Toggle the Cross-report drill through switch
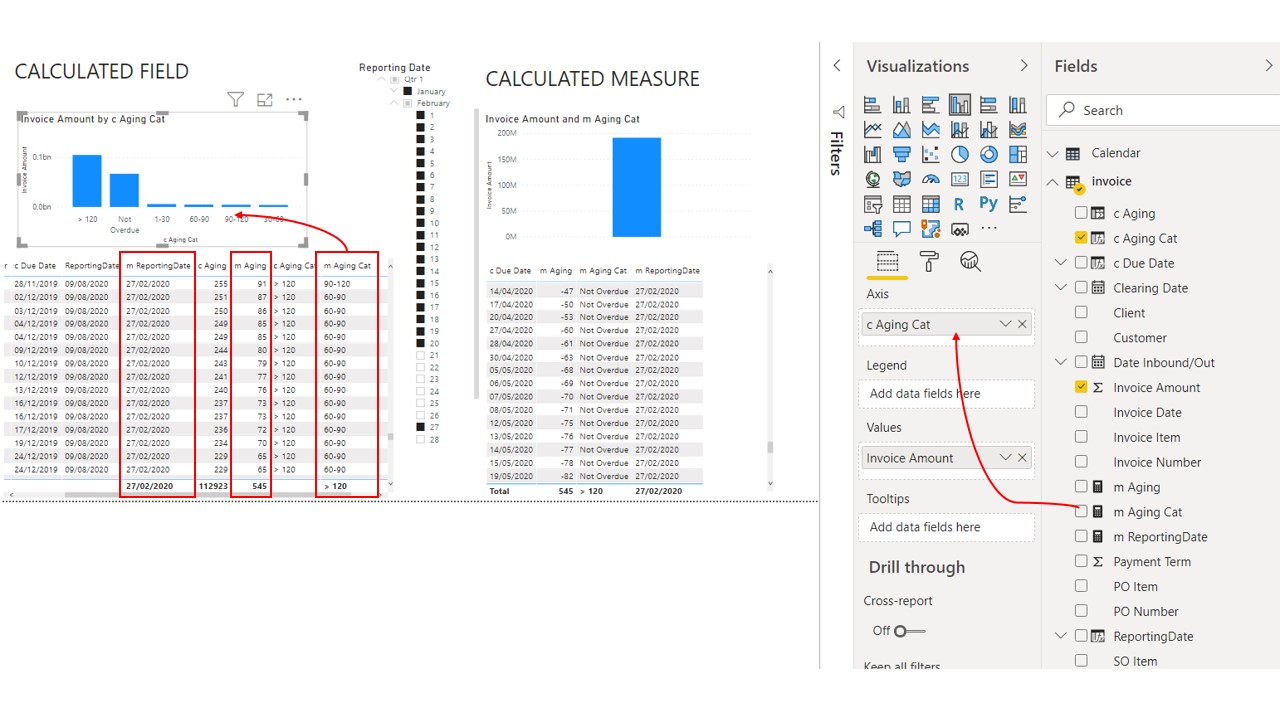This screenshot has width=1280, height=720. 910,631
